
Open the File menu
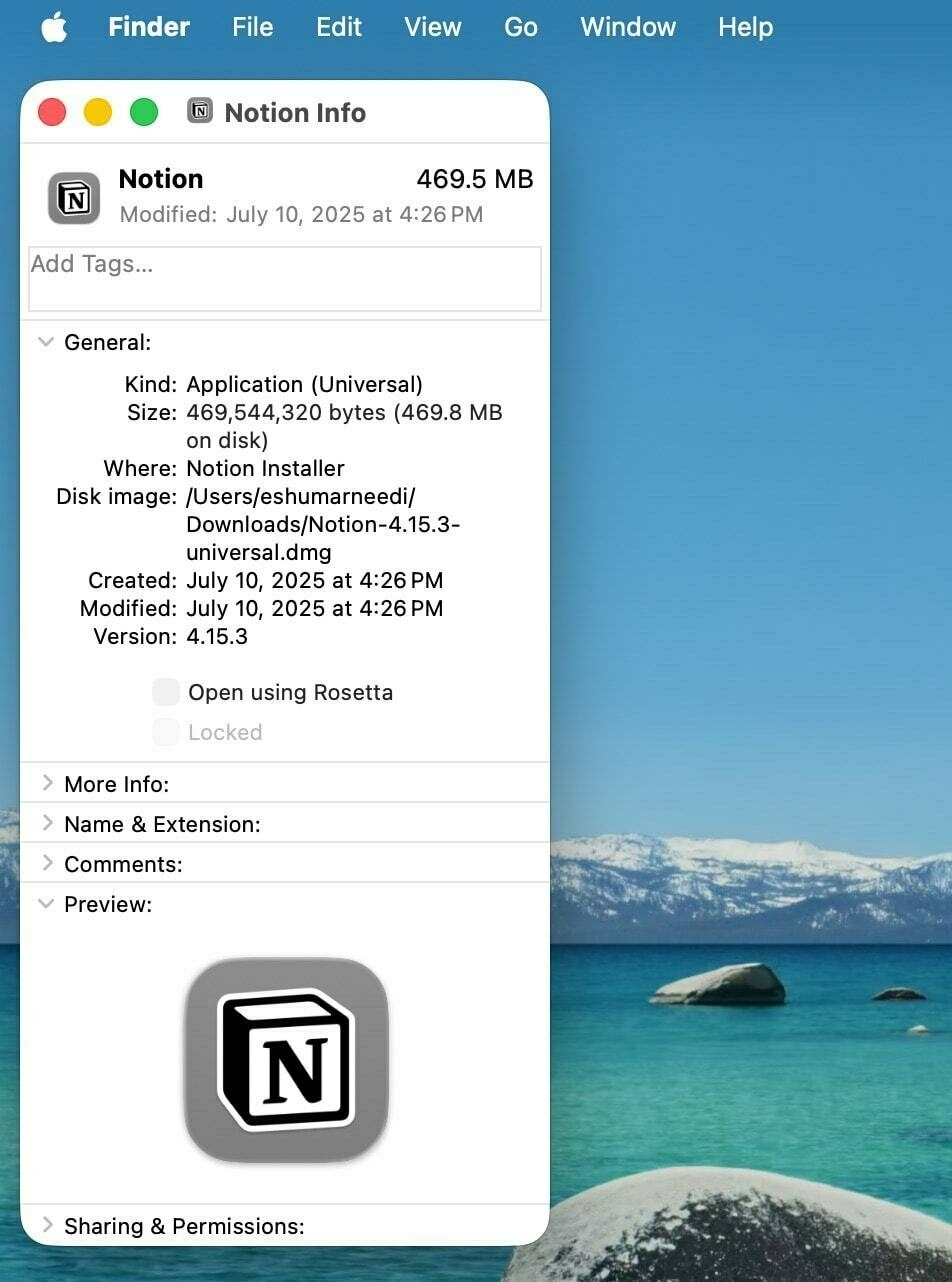(252, 27)
